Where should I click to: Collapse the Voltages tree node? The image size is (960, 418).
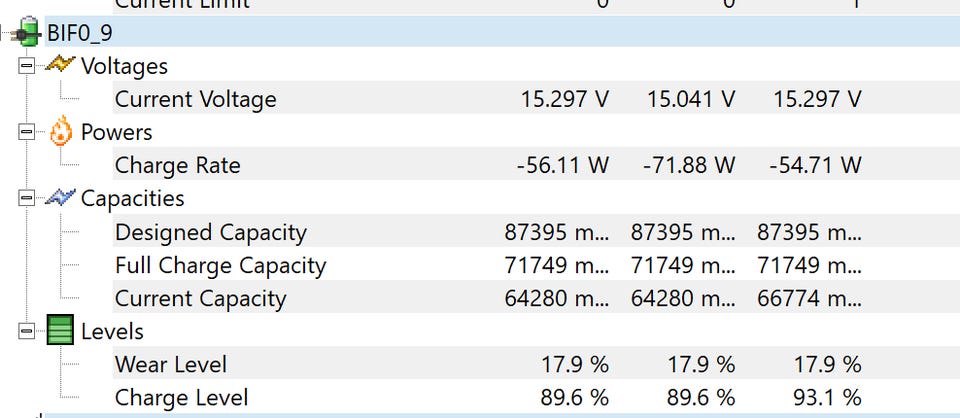(25, 66)
